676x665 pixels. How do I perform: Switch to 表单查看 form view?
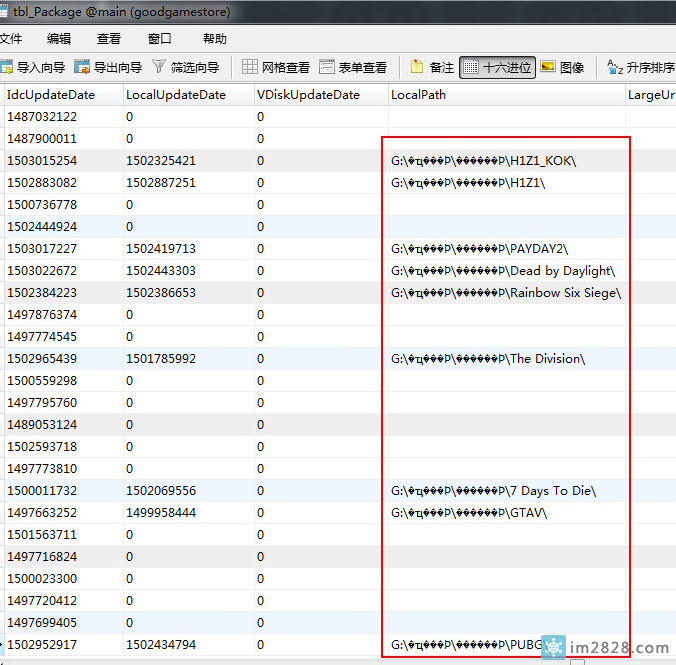[353, 68]
